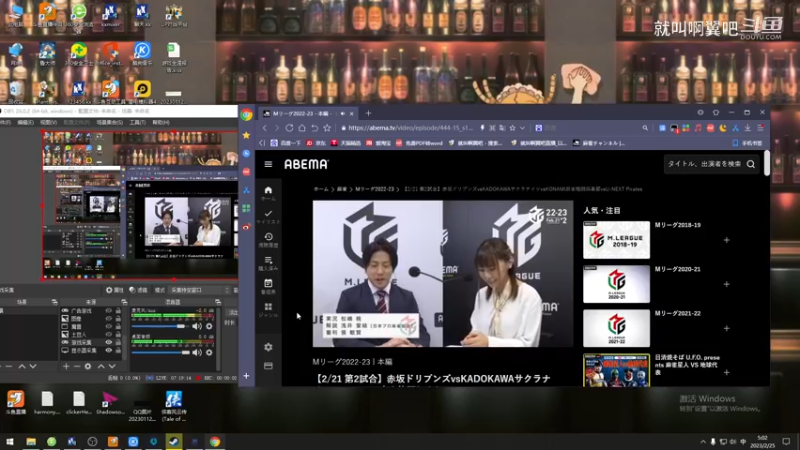Click the browser reload button
This screenshot has width=800, height=450.
tap(289, 128)
